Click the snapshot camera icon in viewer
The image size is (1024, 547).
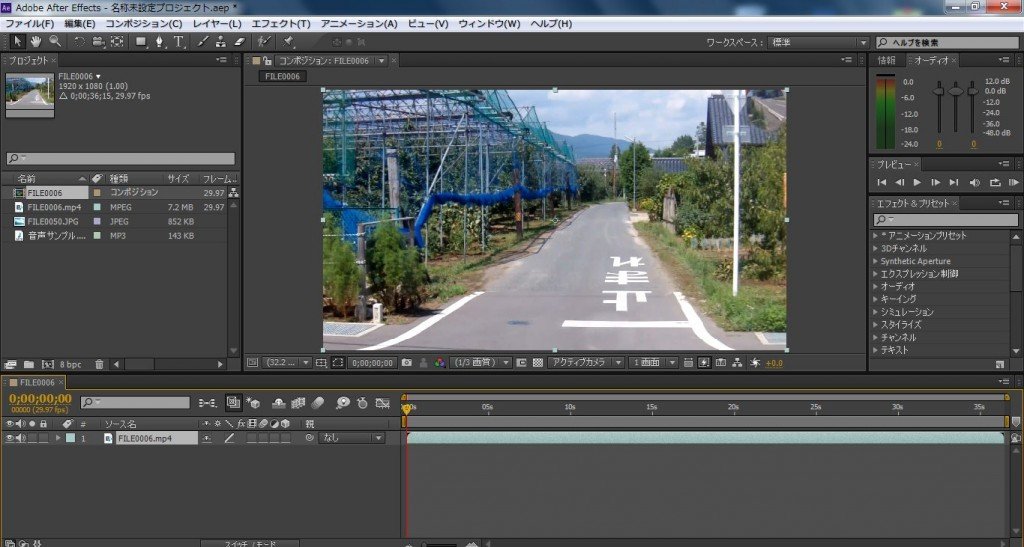click(407, 362)
